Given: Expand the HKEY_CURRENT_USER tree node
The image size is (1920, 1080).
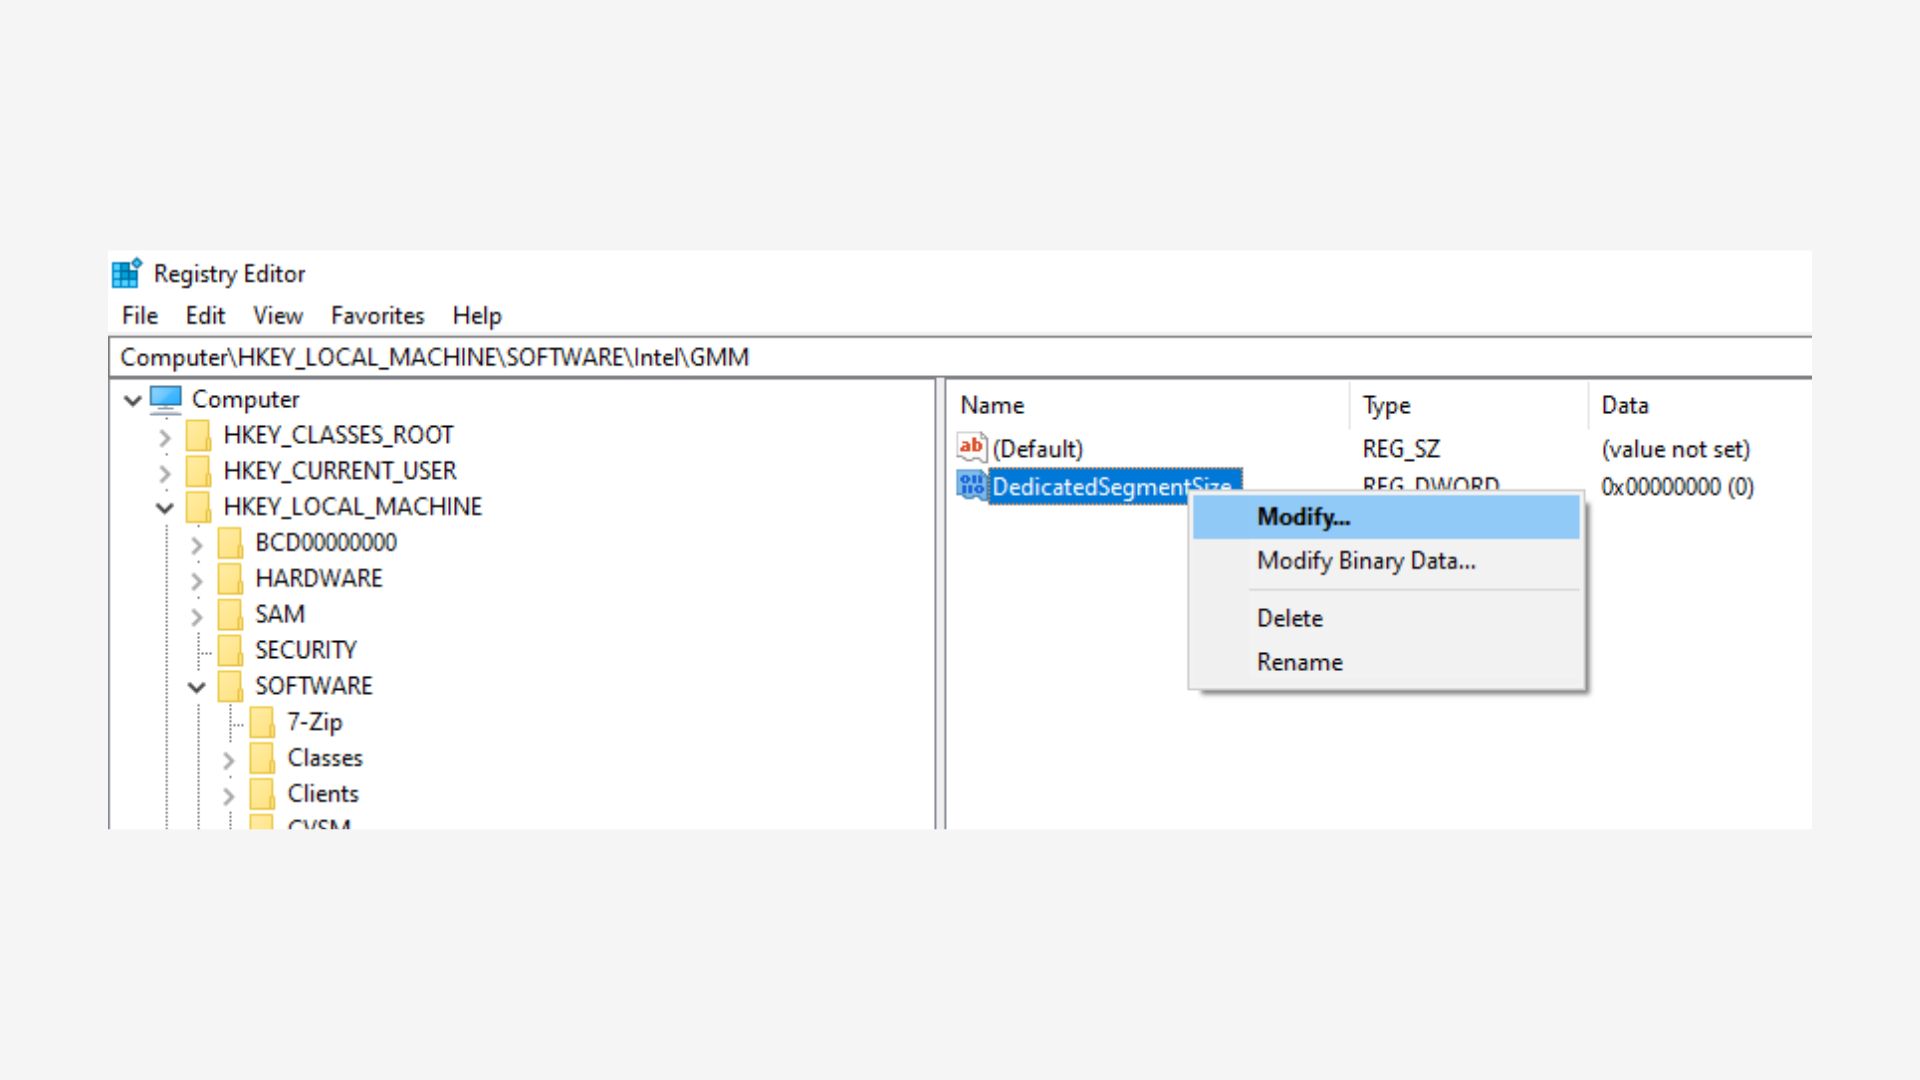Looking at the screenshot, I should [x=165, y=472].
